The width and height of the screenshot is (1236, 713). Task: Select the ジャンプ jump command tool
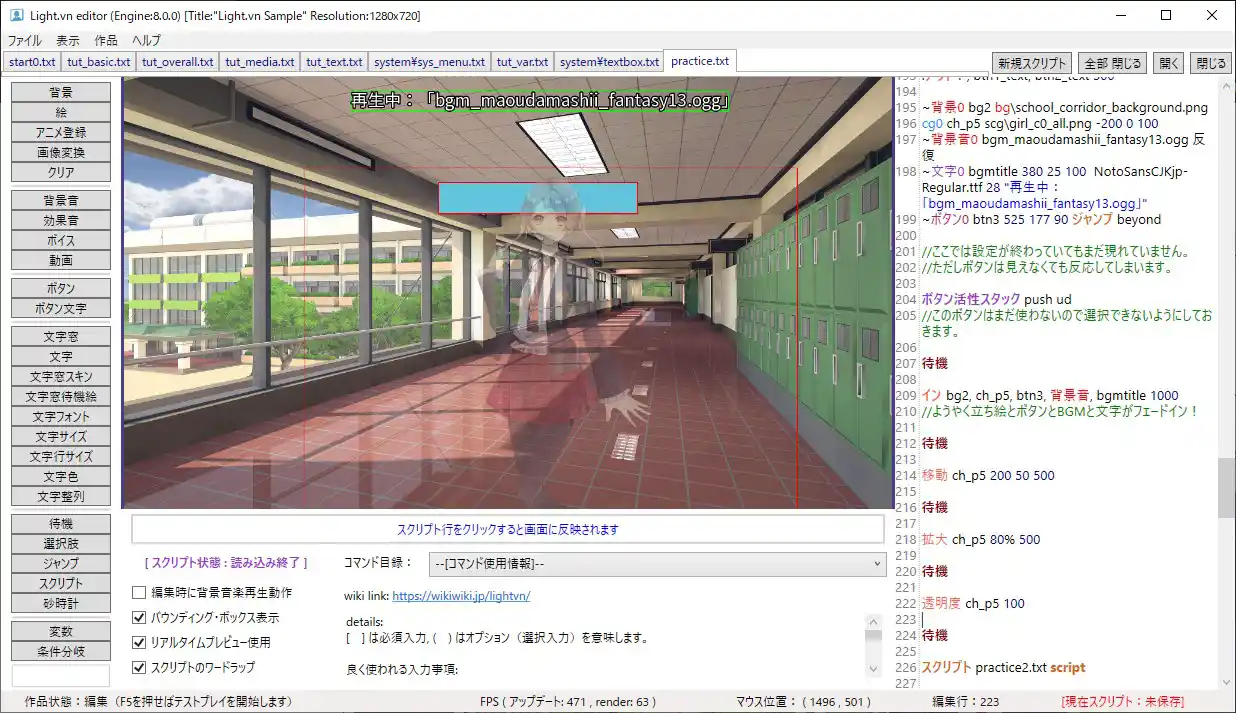click(60, 563)
